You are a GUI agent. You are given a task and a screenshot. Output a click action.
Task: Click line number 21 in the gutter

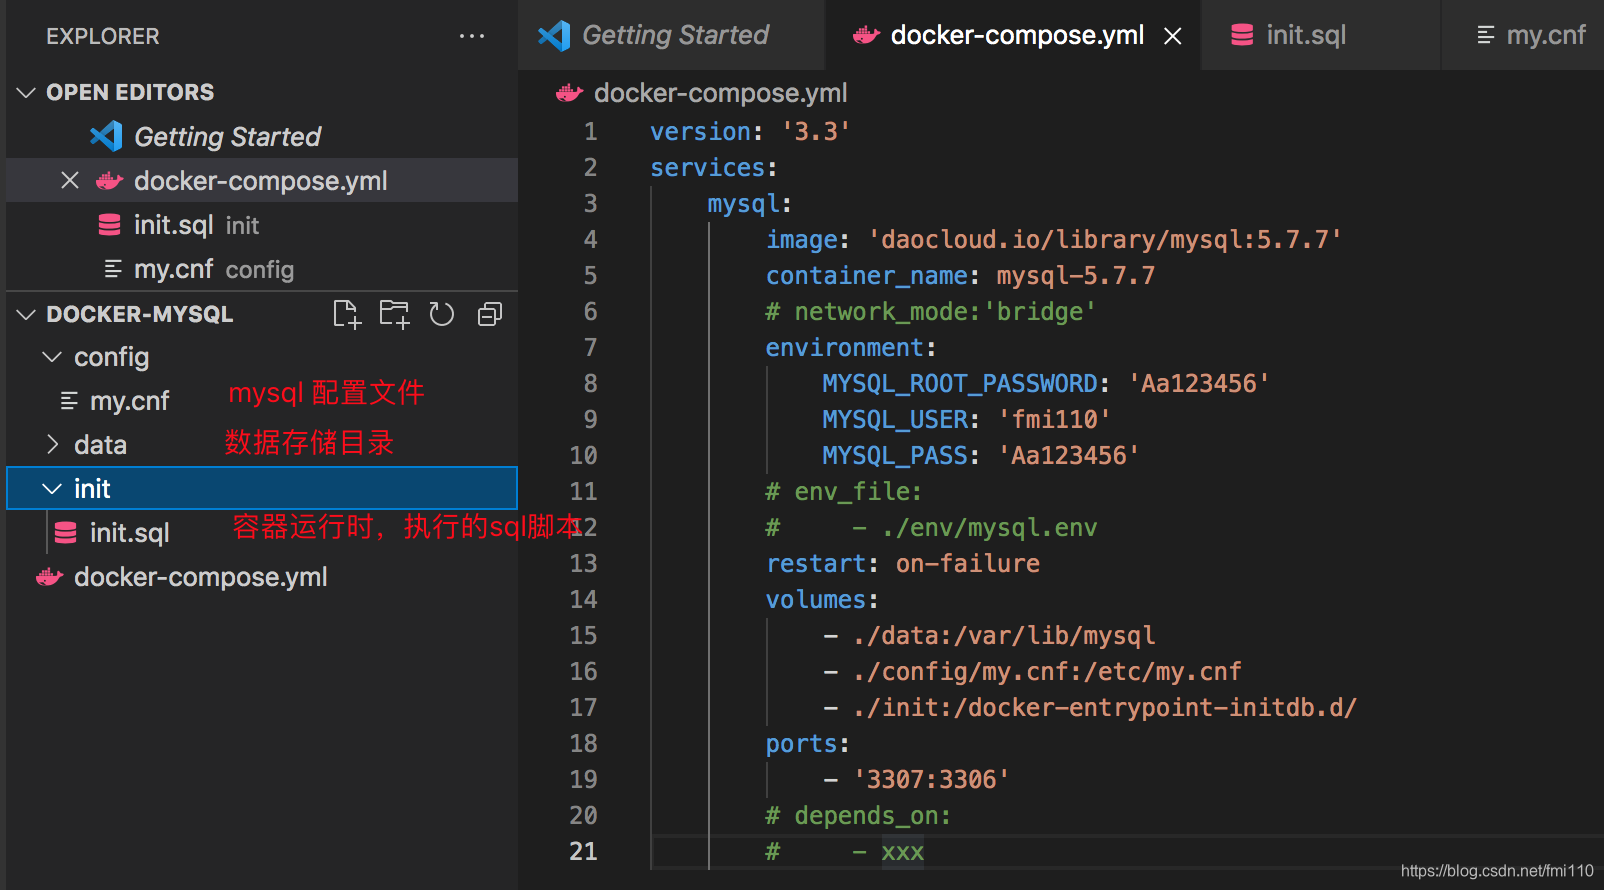[x=584, y=851]
